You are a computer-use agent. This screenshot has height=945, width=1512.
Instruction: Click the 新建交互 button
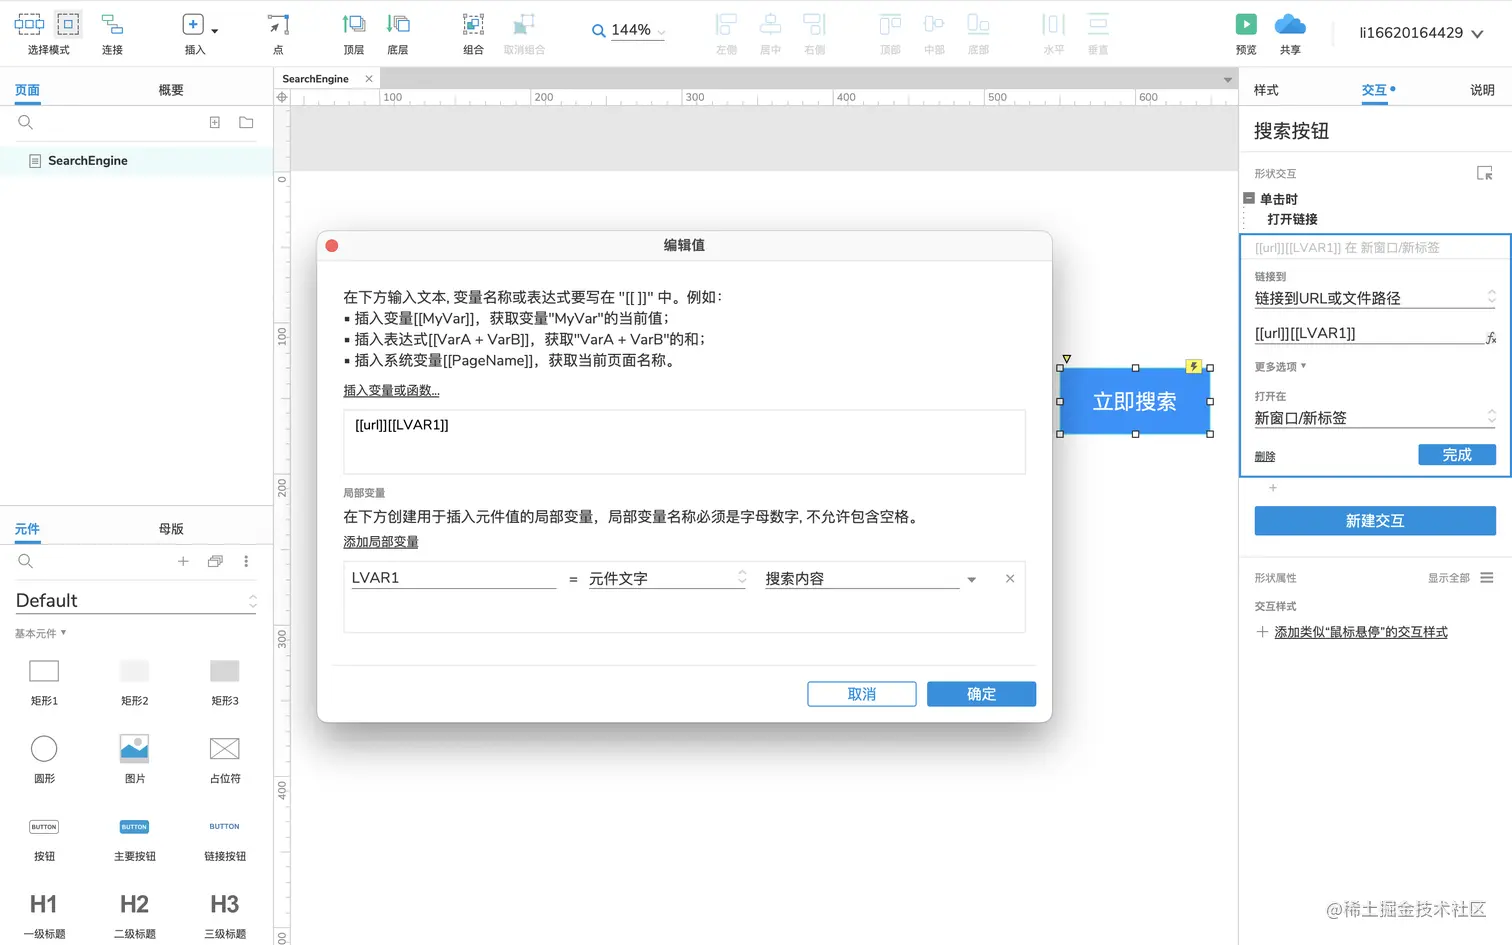[1375, 521]
